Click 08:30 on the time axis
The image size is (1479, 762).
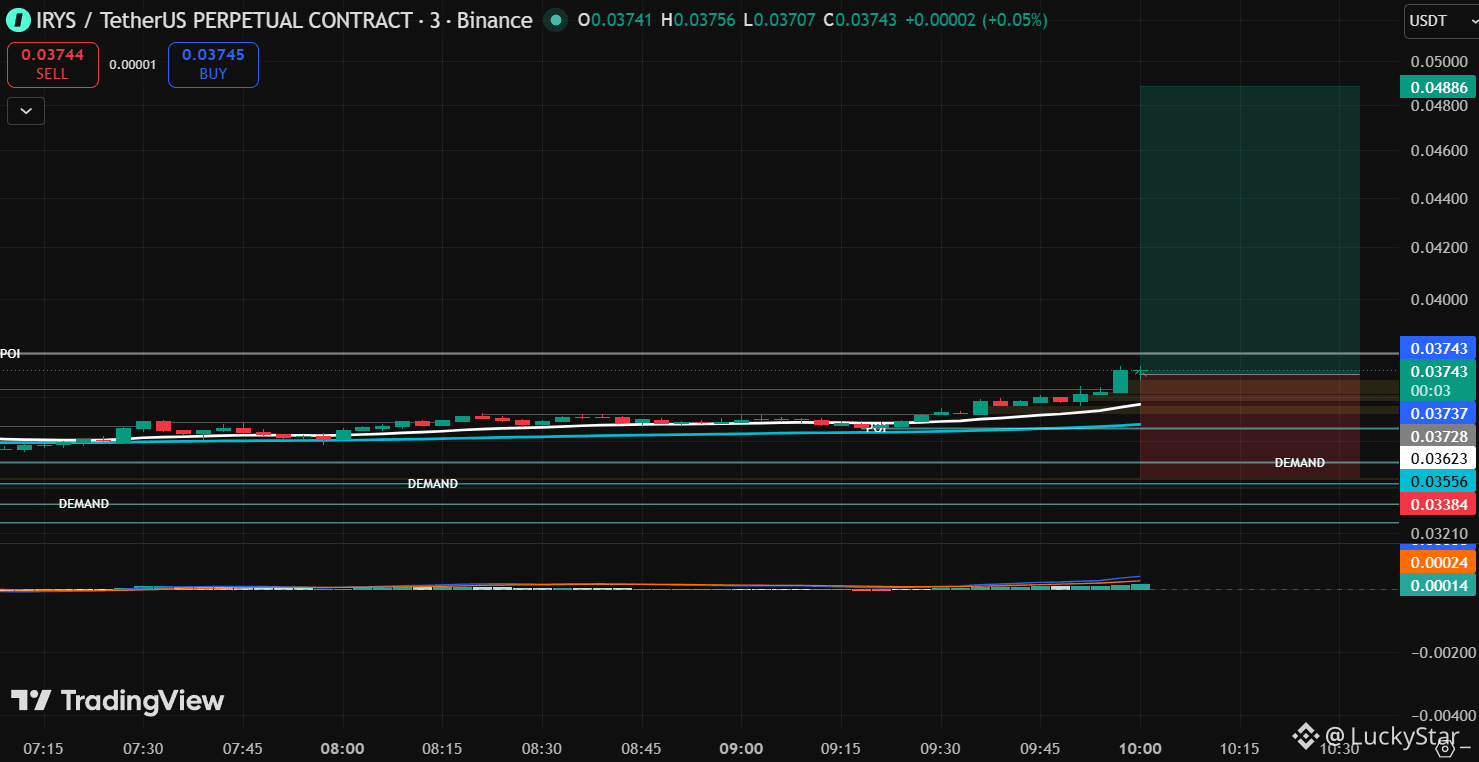click(x=541, y=748)
